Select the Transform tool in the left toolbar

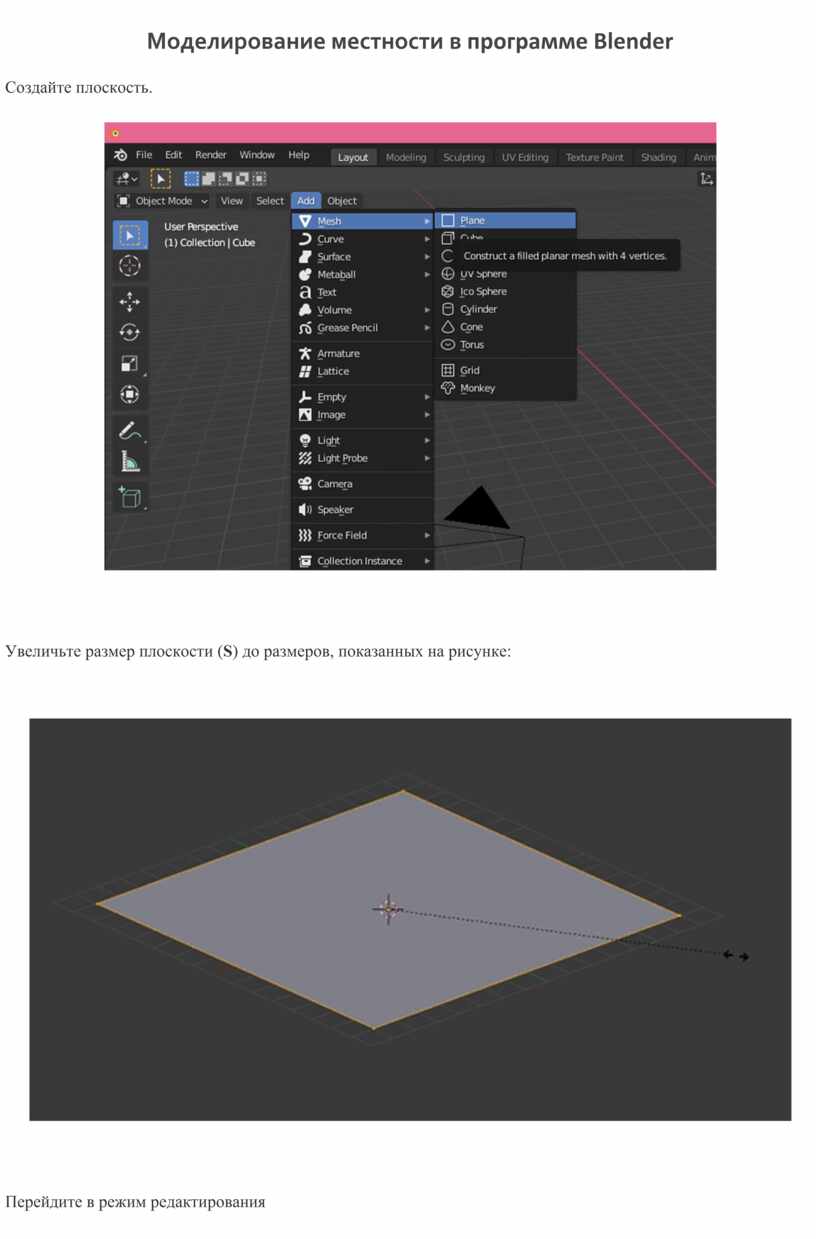click(130, 395)
